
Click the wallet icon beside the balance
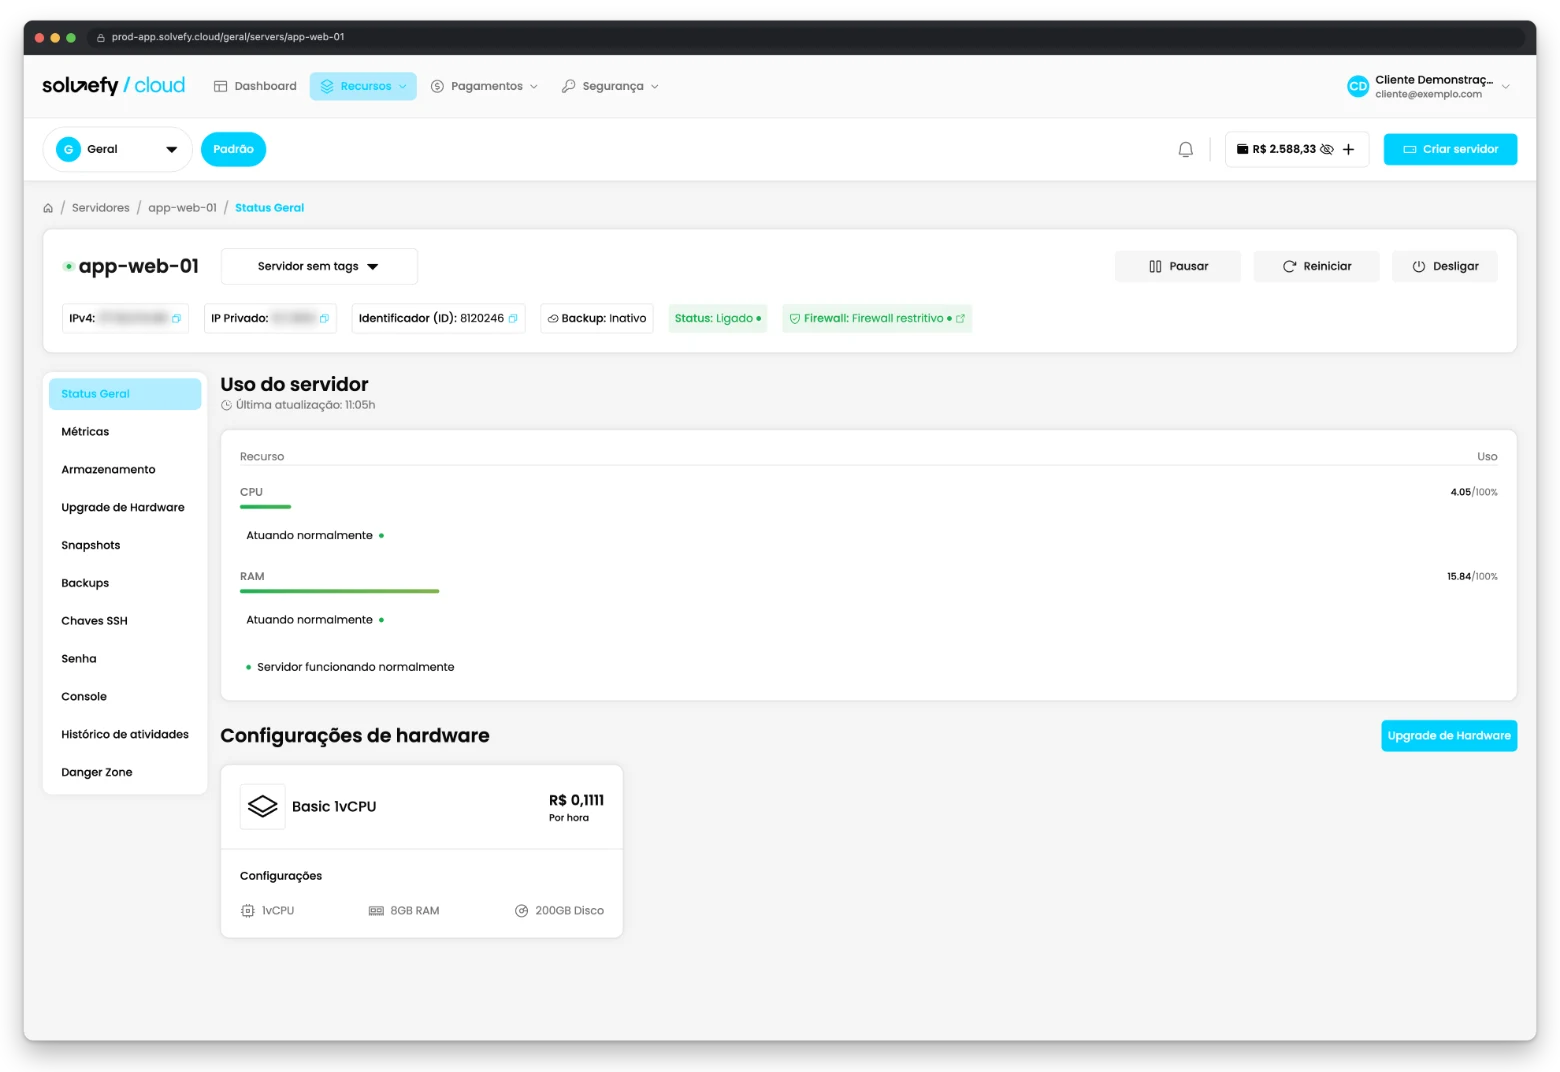[x=1243, y=150]
